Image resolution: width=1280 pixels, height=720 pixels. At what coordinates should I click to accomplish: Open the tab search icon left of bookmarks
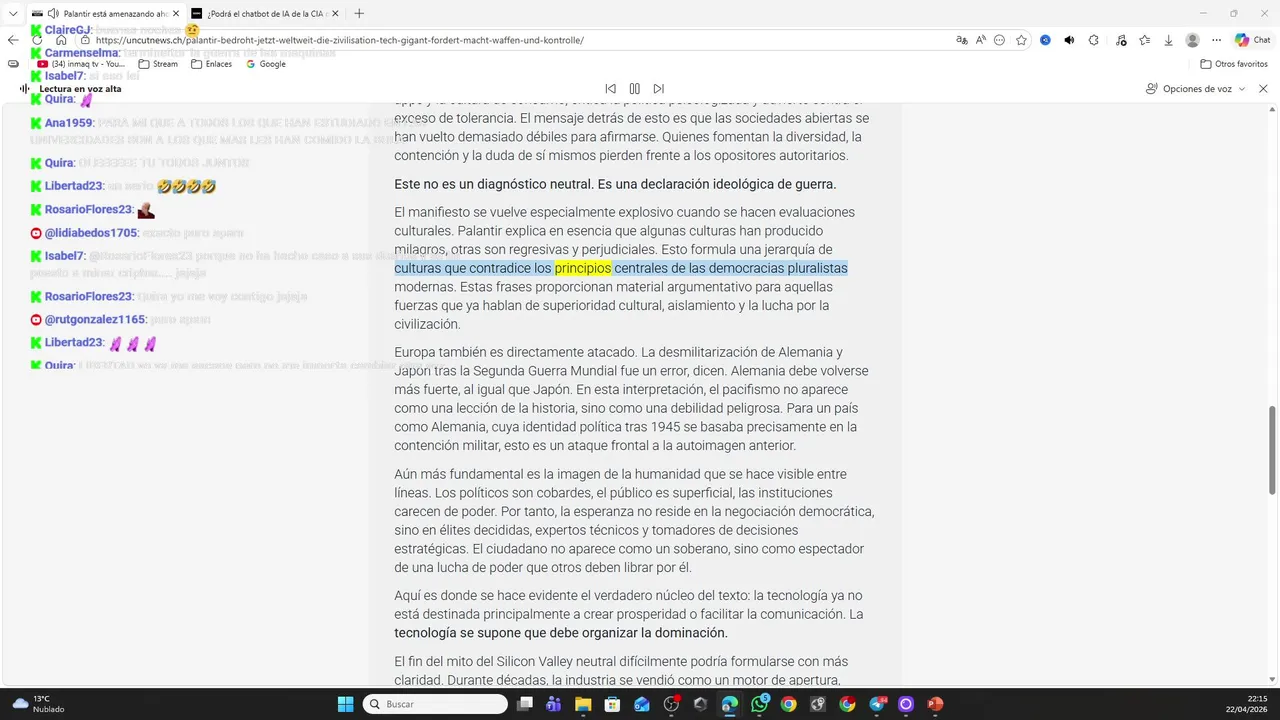(x=13, y=64)
